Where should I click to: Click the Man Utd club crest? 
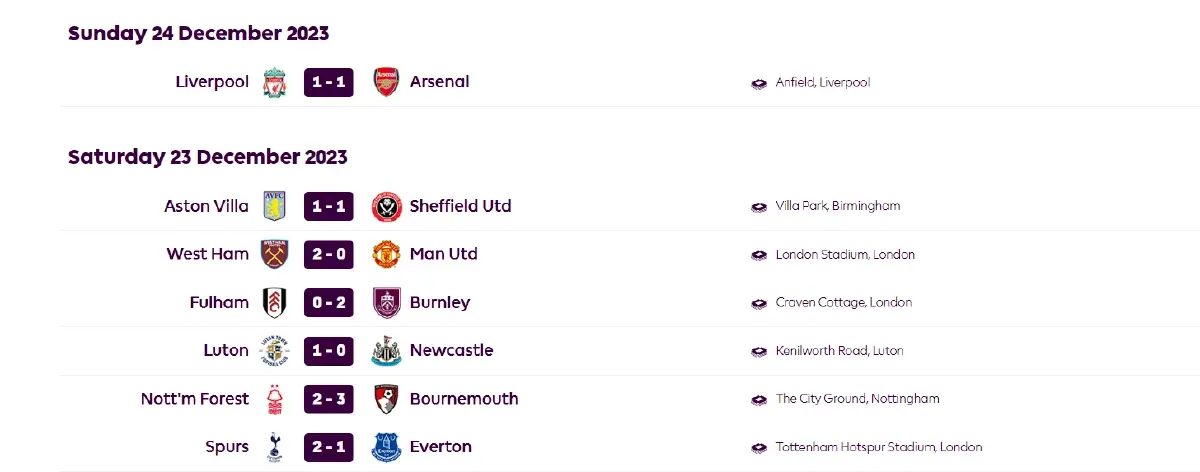pos(386,254)
